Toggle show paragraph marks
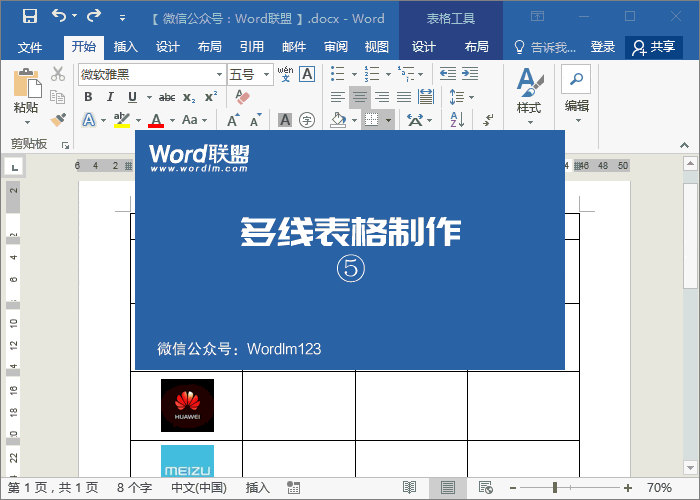This screenshot has height=500, width=700. (x=488, y=120)
